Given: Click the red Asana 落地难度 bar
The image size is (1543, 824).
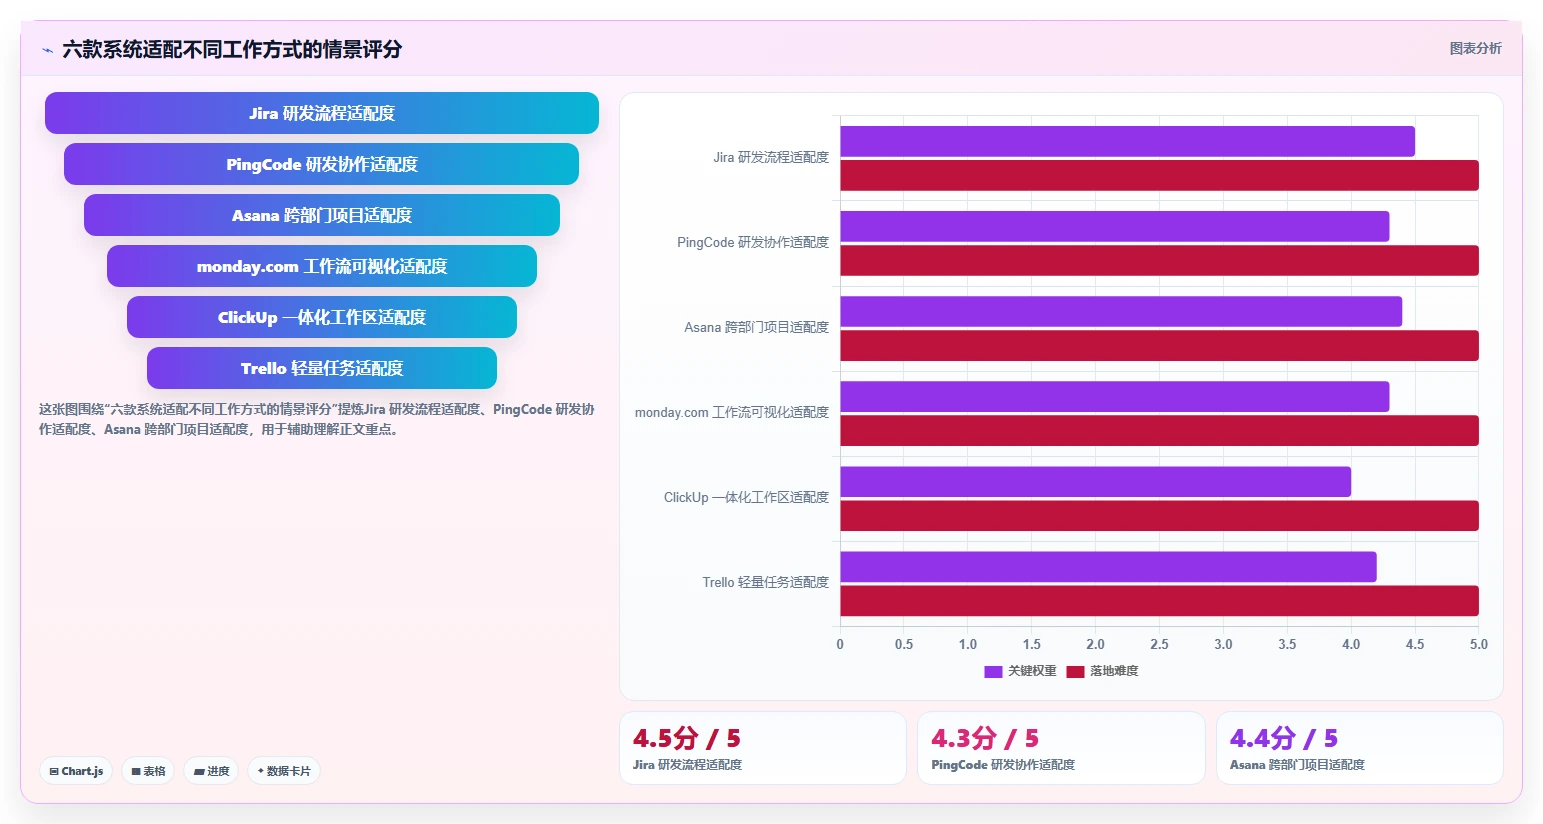Looking at the screenshot, I should (1159, 345).
